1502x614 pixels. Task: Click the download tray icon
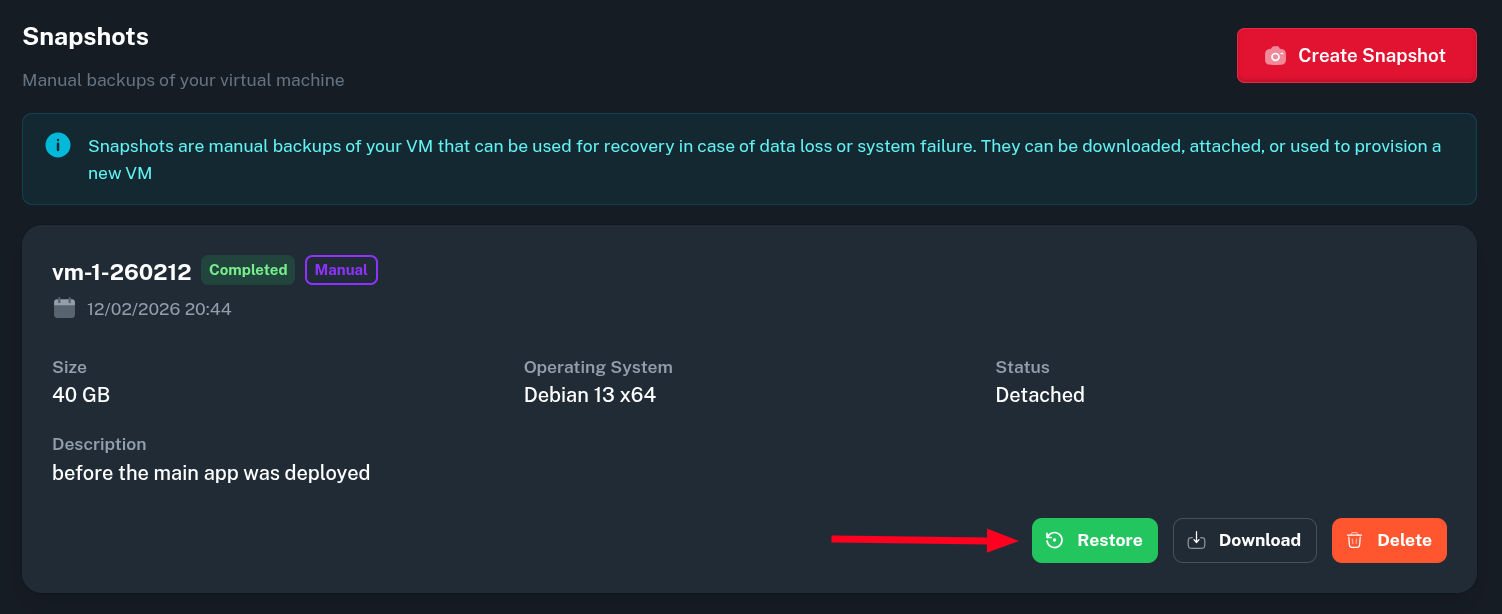[x=1196, y=540]
